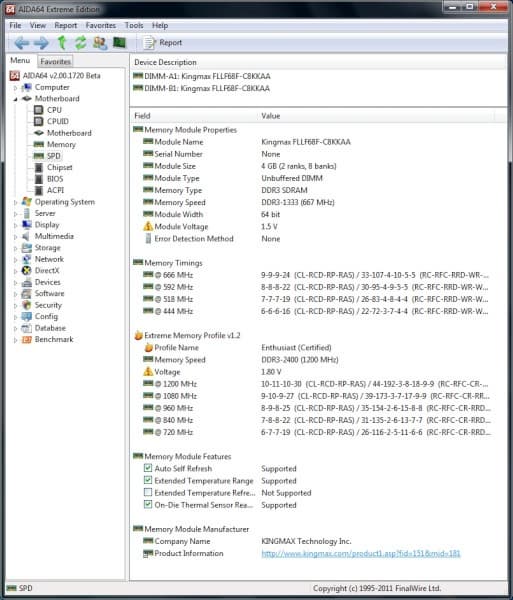Click the Manage Users toolbar icon
This screenshot has height=600, width=513.
point(99,42)
